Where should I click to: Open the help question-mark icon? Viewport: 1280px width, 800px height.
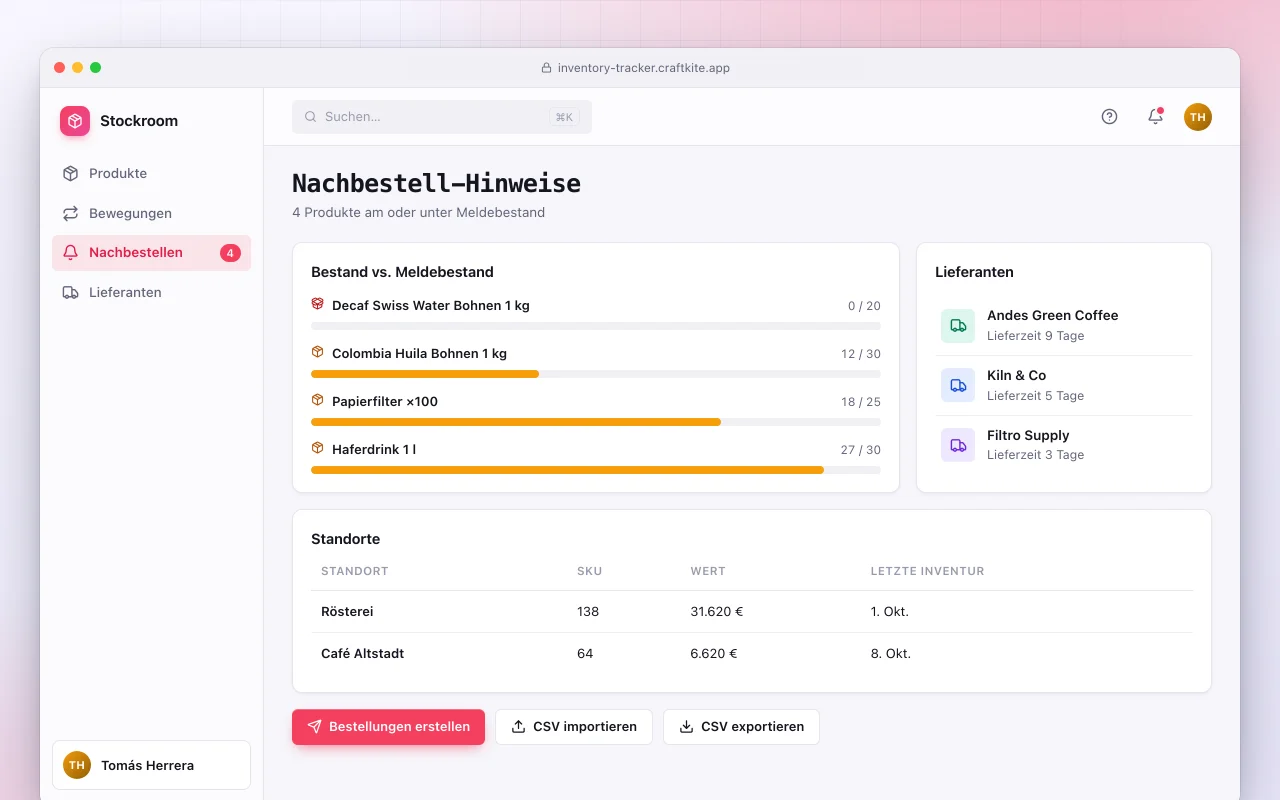pos(1109,117)
